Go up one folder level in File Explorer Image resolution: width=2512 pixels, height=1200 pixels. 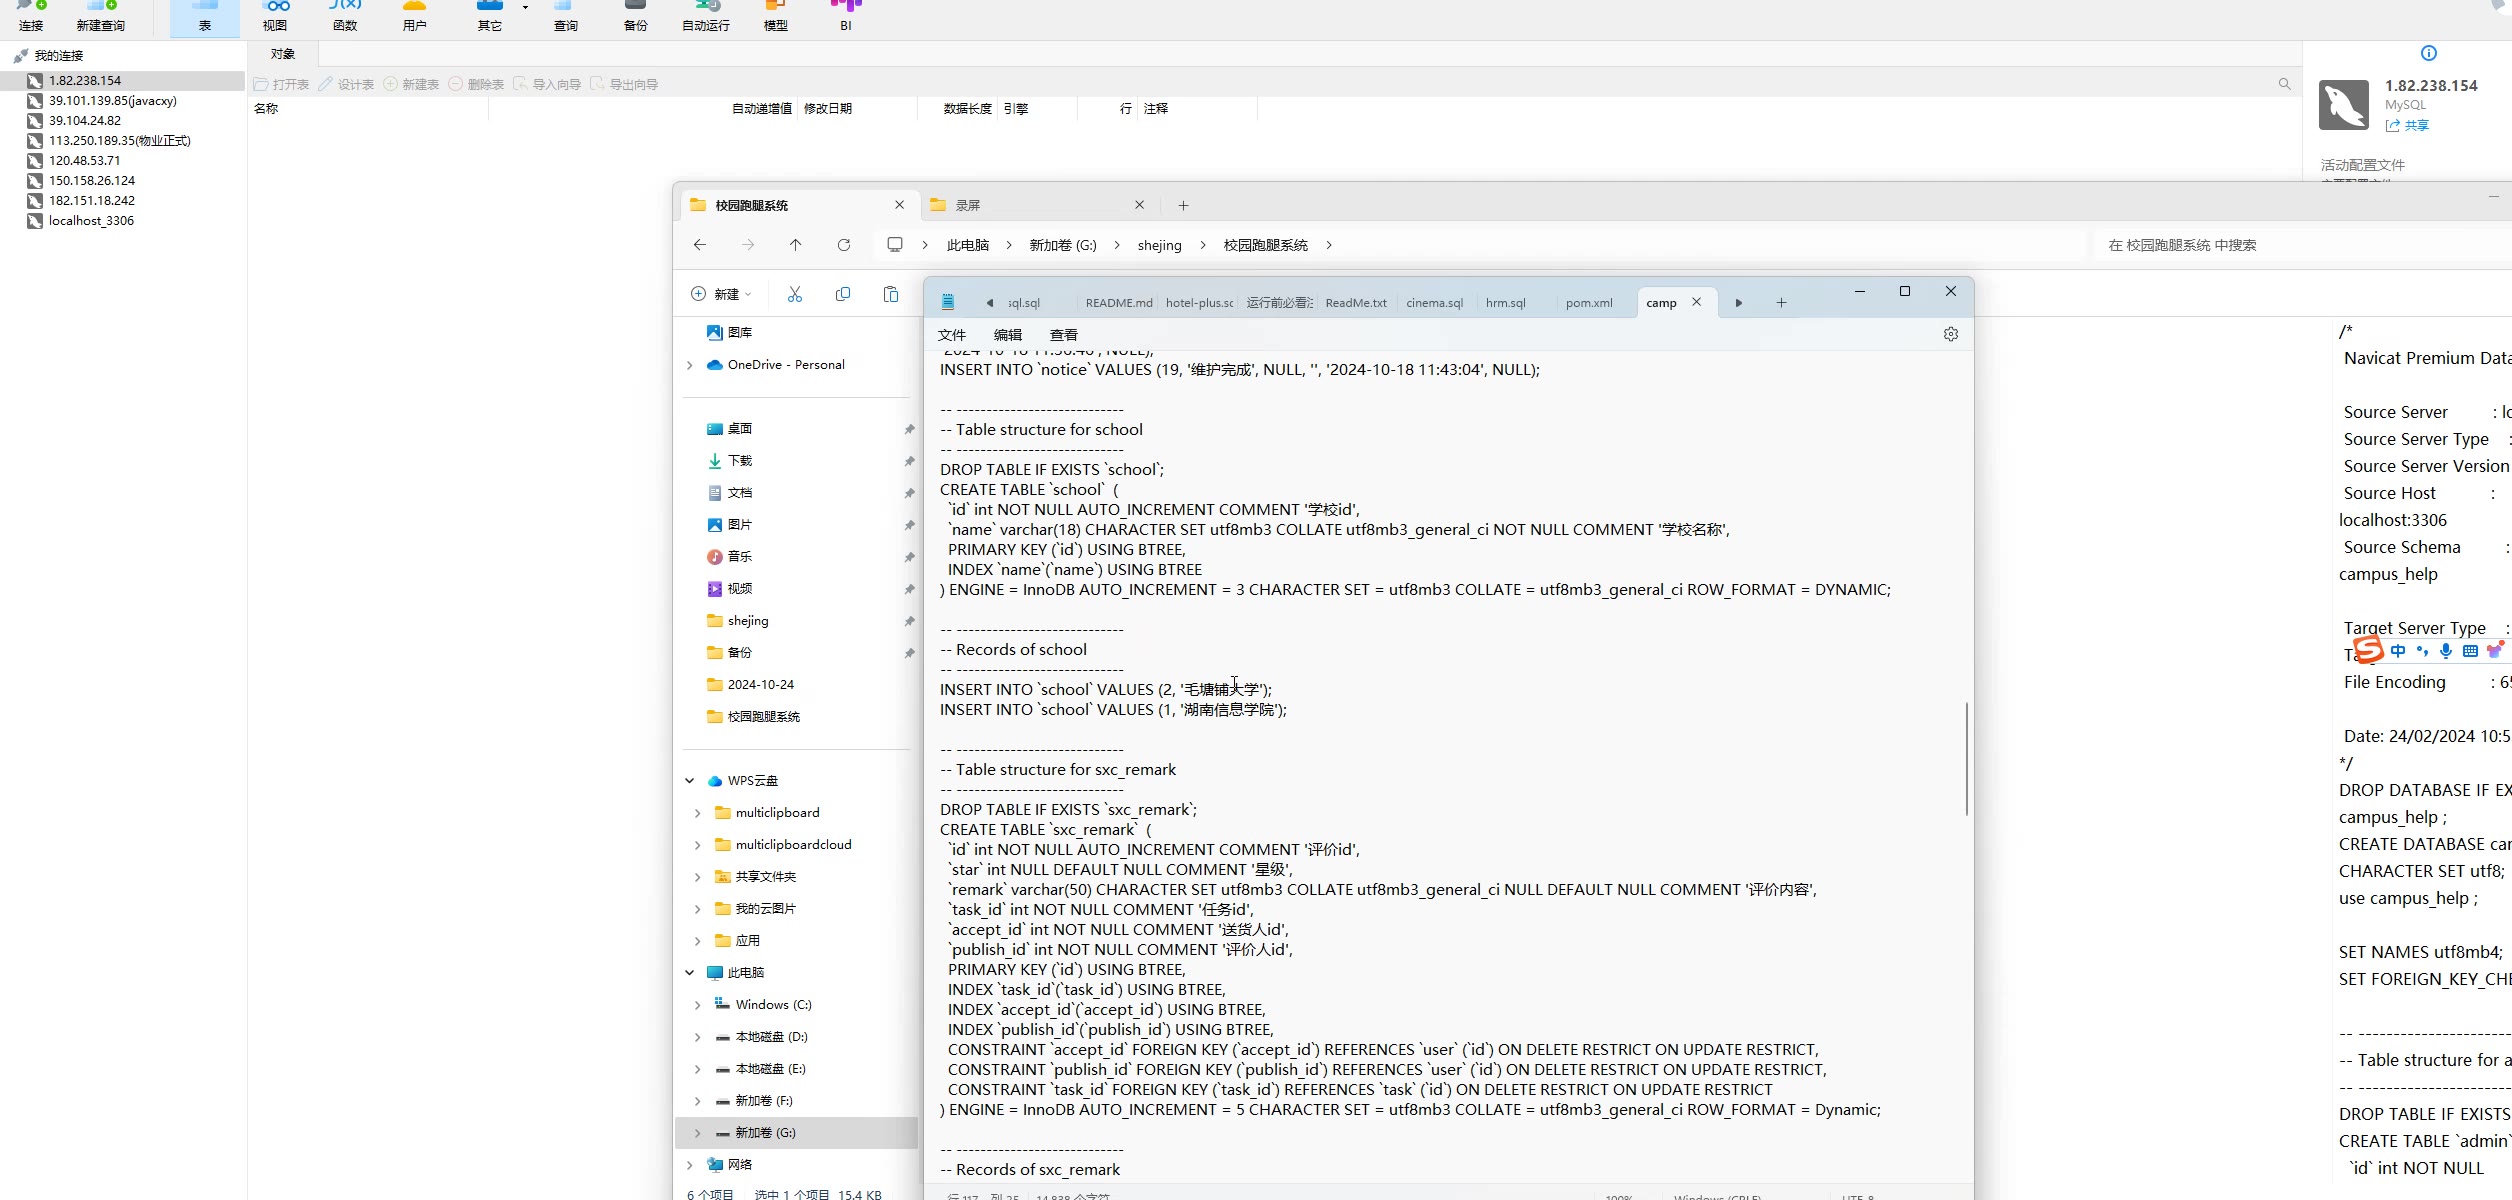tap(796, 245)
